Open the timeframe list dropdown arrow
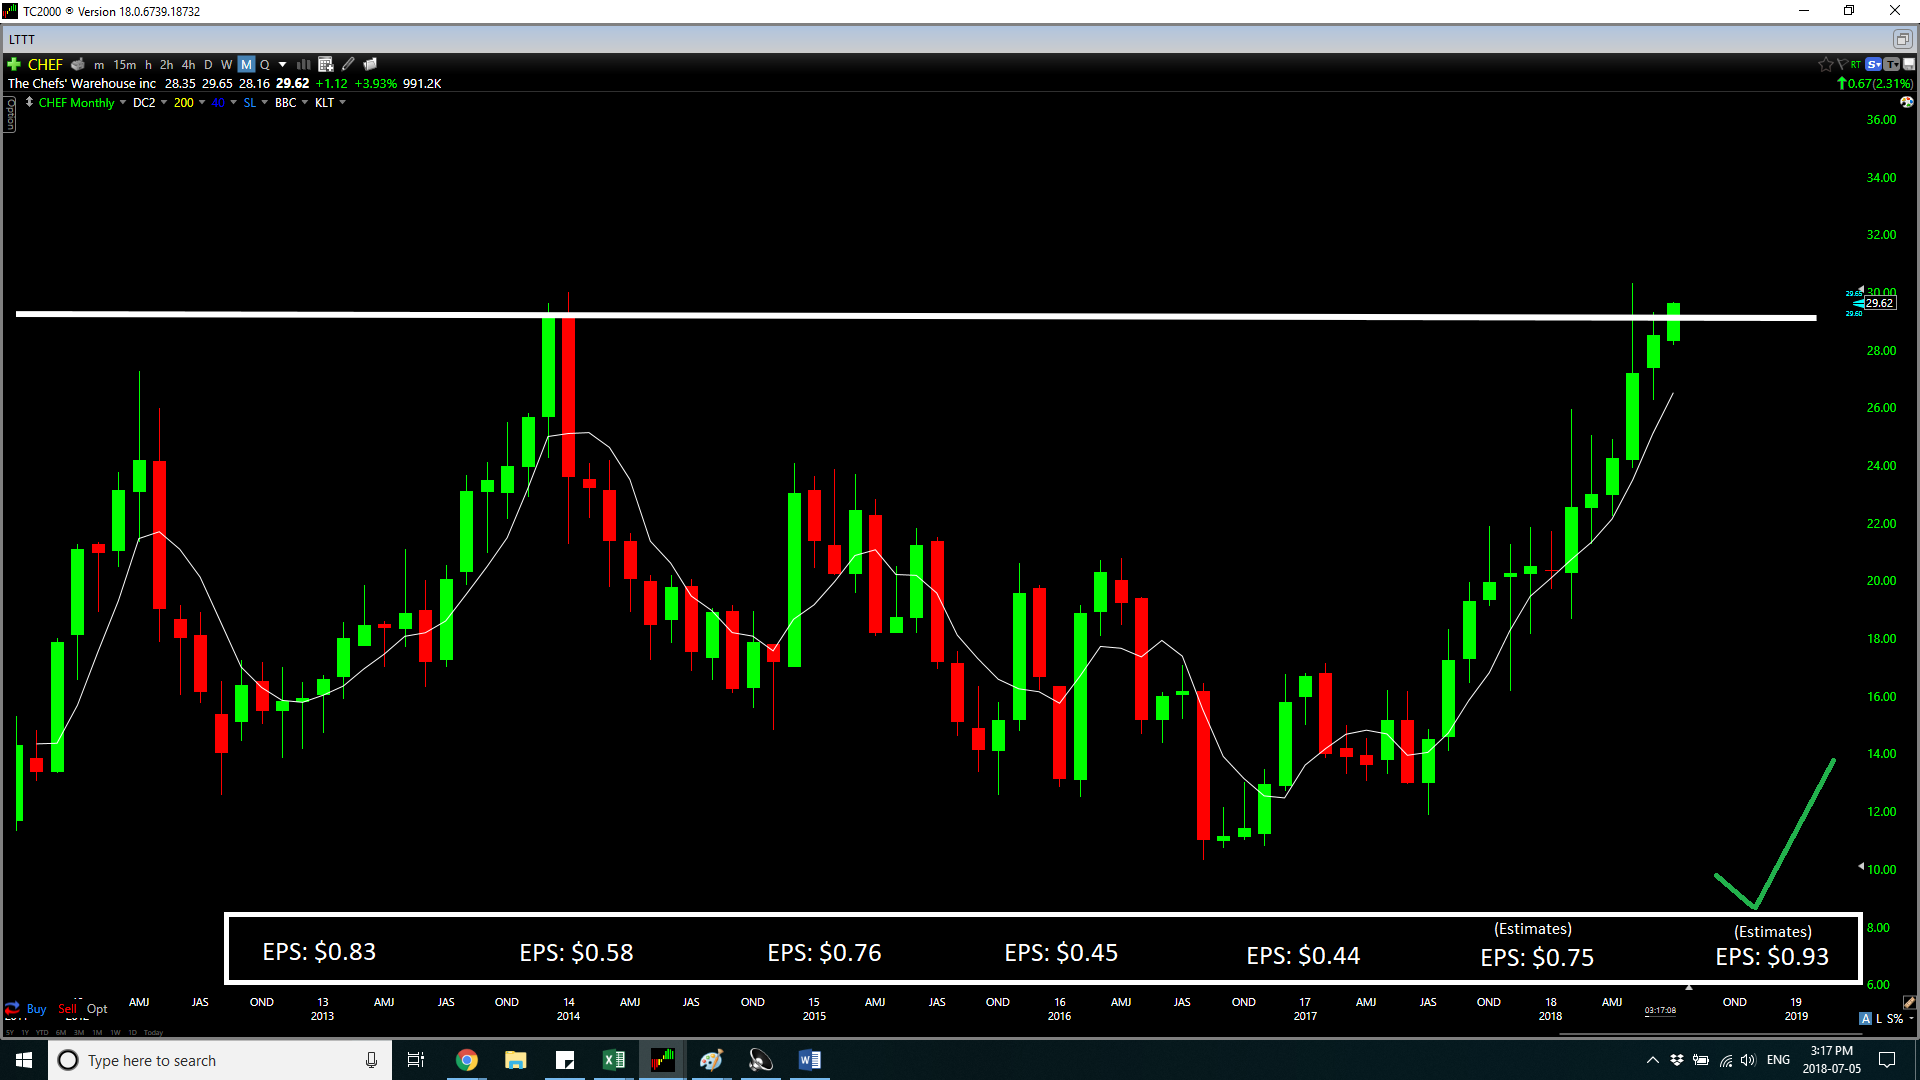 click(282, 65)
